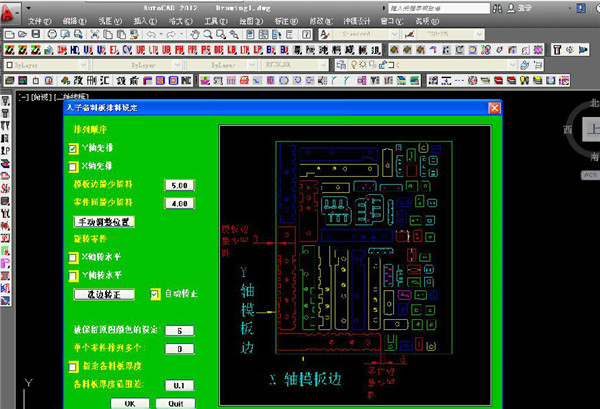Uncheck the Y轴先排 checkbox
Screen dimensions: 600x409
(73, 148)
